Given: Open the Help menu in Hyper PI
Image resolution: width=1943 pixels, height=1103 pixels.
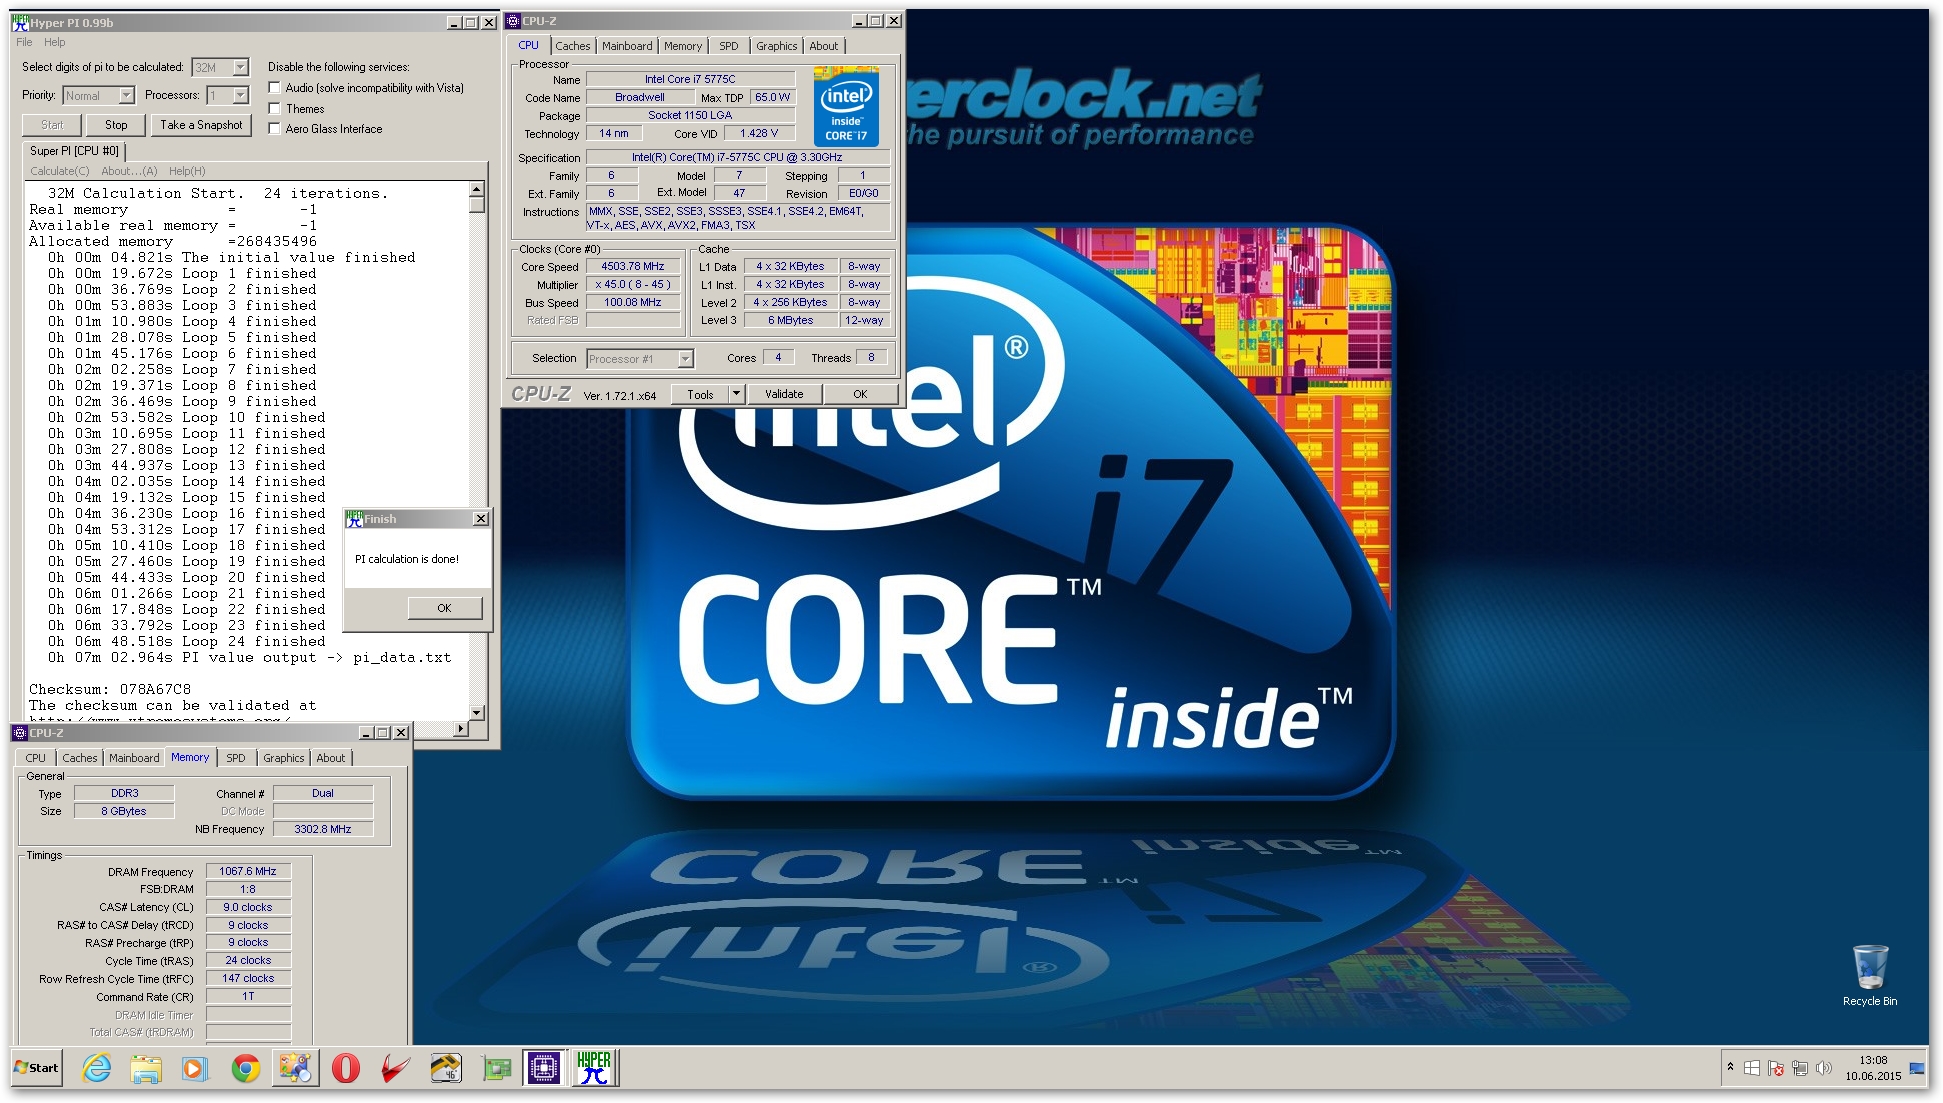Looking at the screenshot, I should (x=55, y=42).
